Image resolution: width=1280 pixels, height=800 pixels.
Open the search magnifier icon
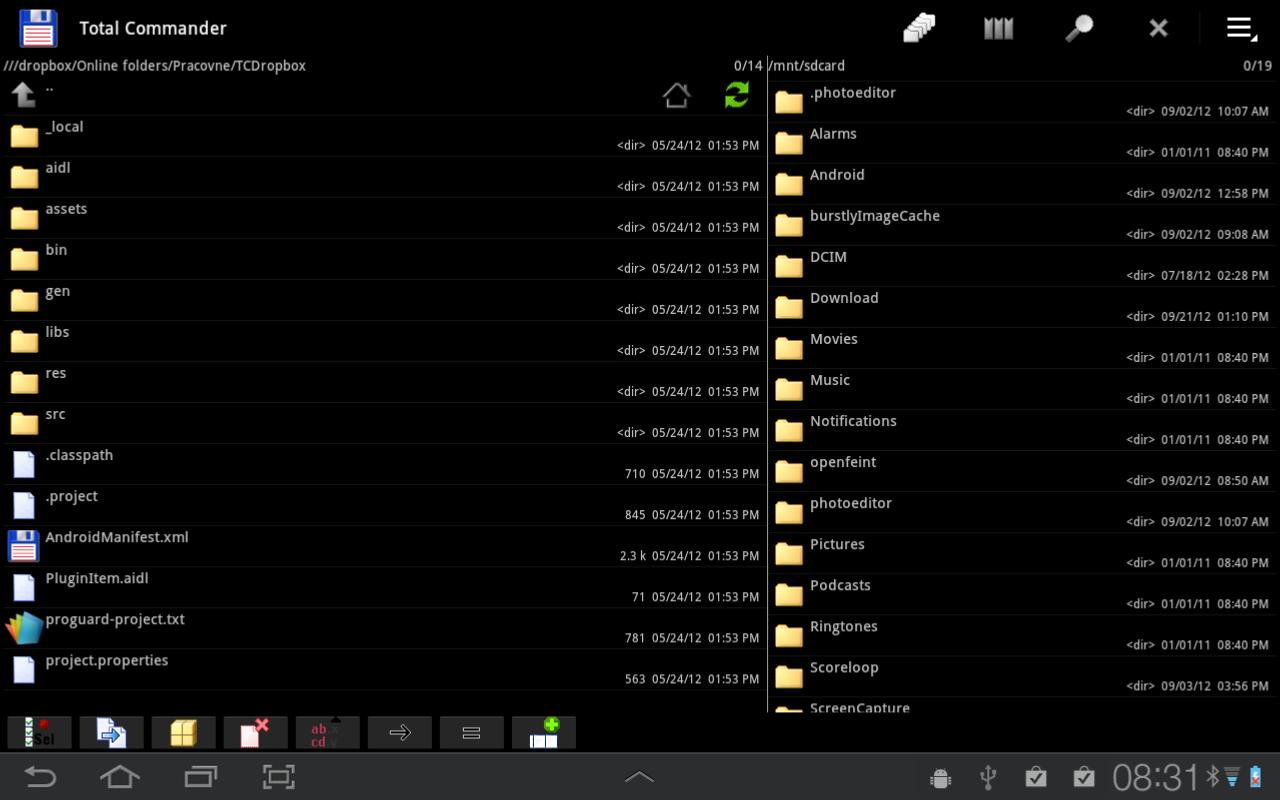tap(1079, 28)
